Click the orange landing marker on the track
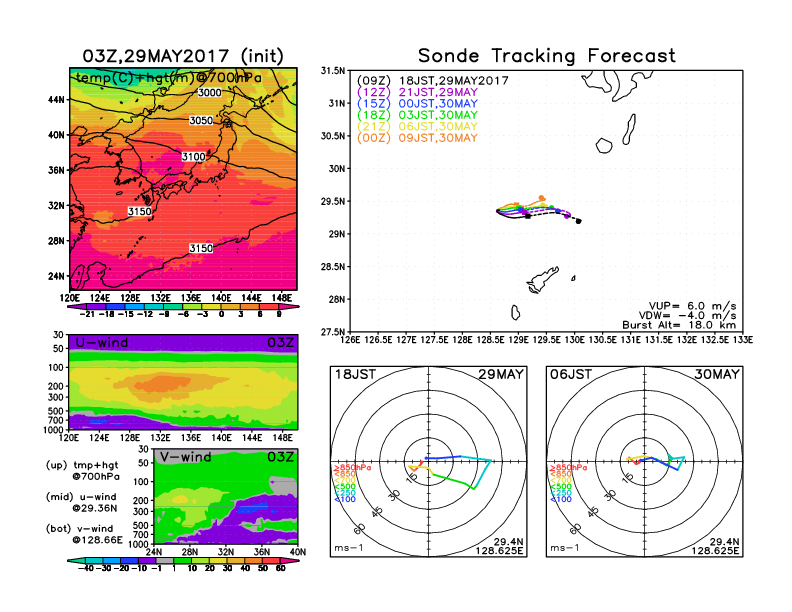 pyautogui.click(x=542, y=198)
